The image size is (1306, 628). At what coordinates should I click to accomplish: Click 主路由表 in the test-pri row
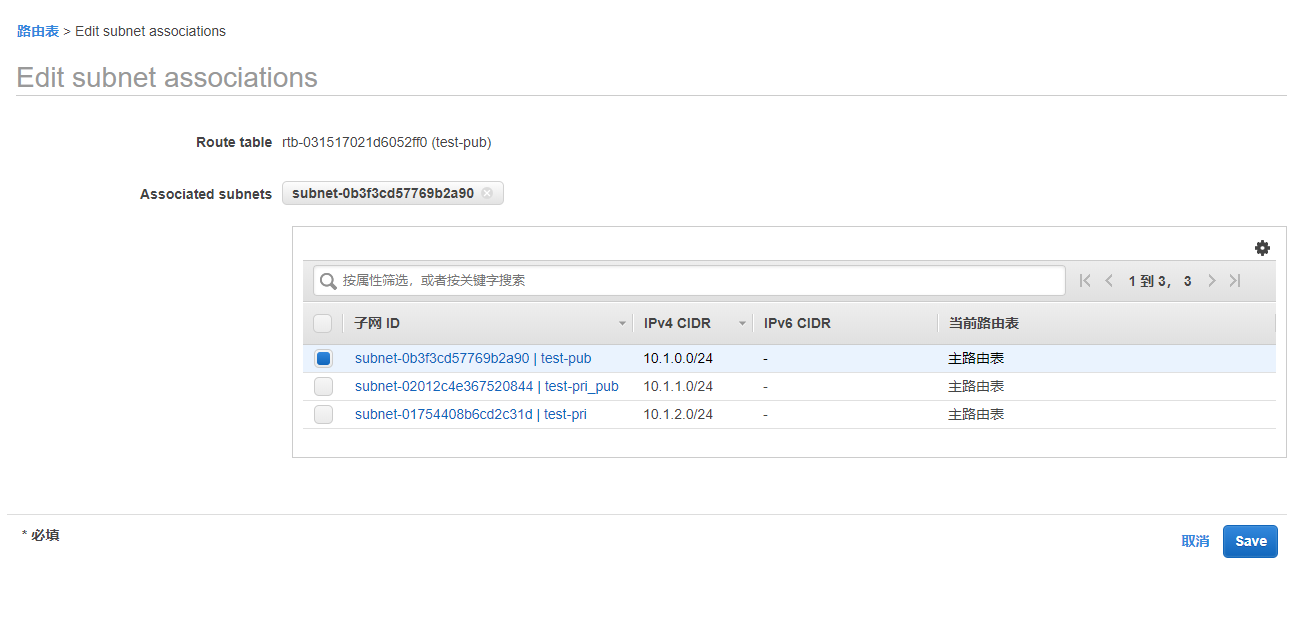(976, 414)
